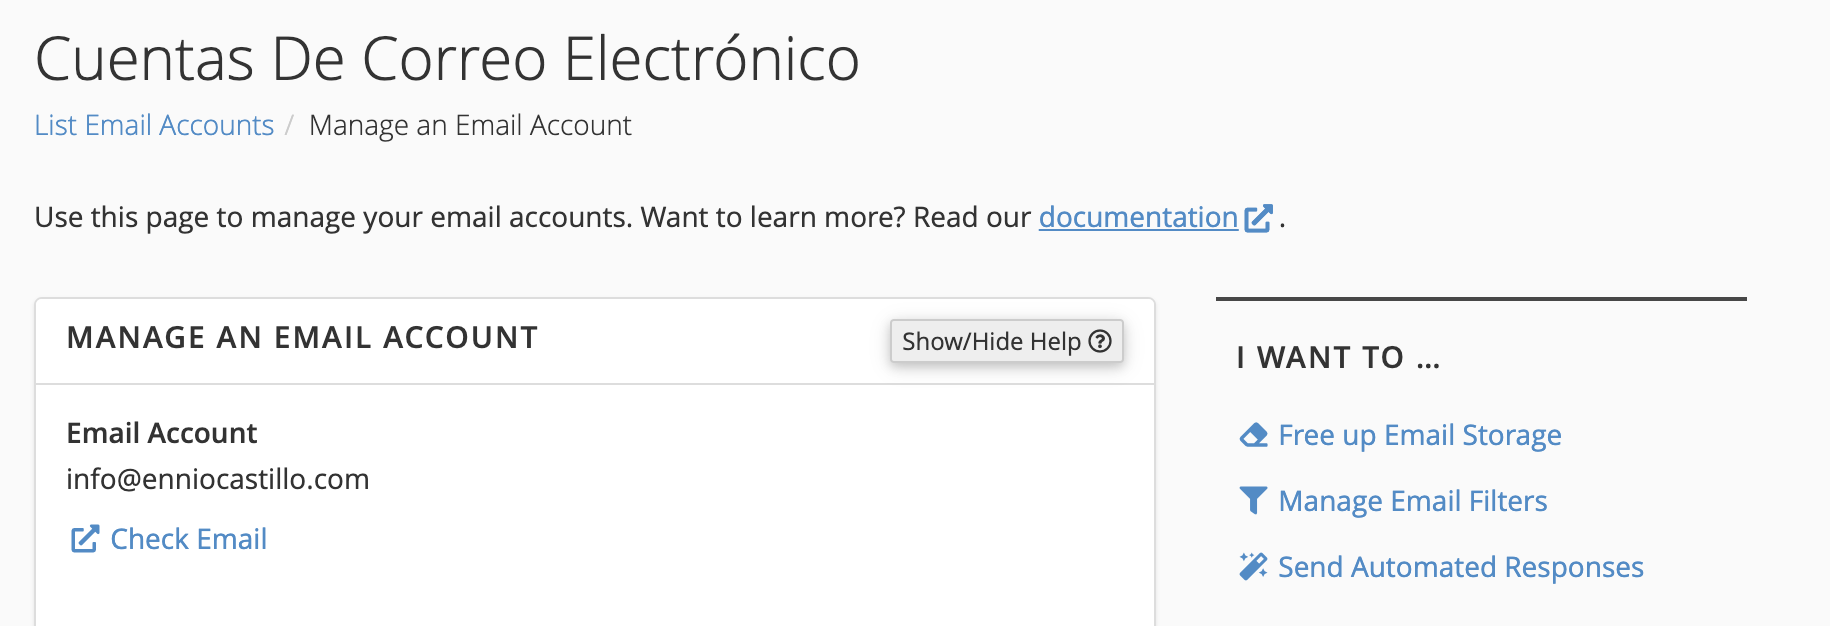Click the info@enniocastillo.com address text

218,479
